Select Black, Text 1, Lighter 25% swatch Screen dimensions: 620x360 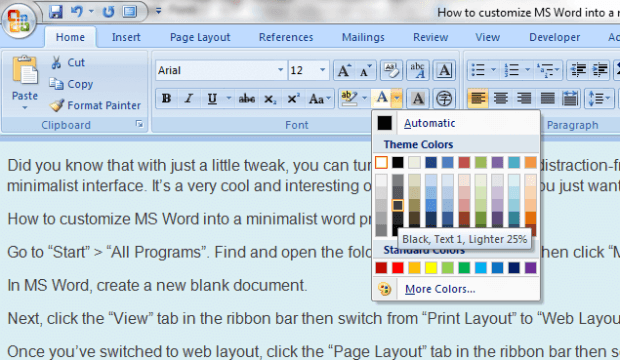398,205
